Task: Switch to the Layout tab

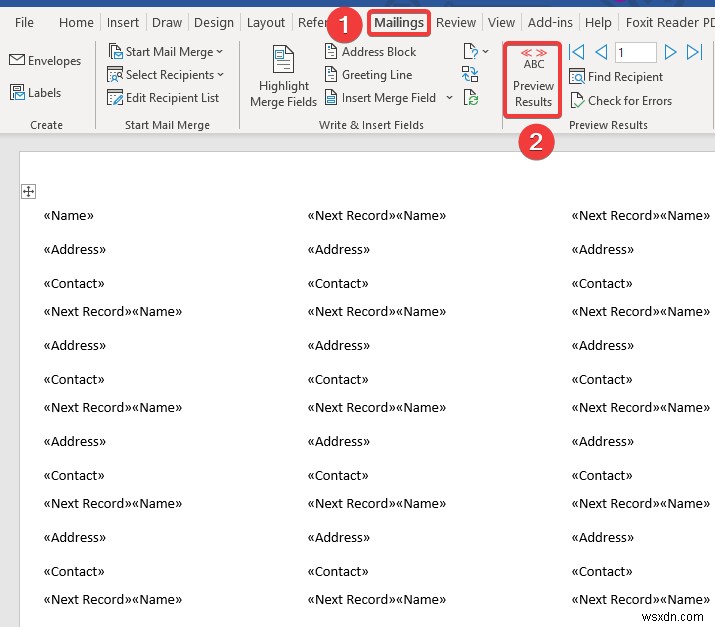Action: [x=266, y=22]
